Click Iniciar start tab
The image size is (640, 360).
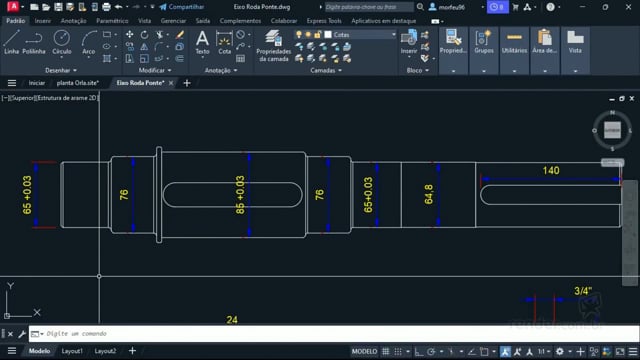click(x=36, y=83)
